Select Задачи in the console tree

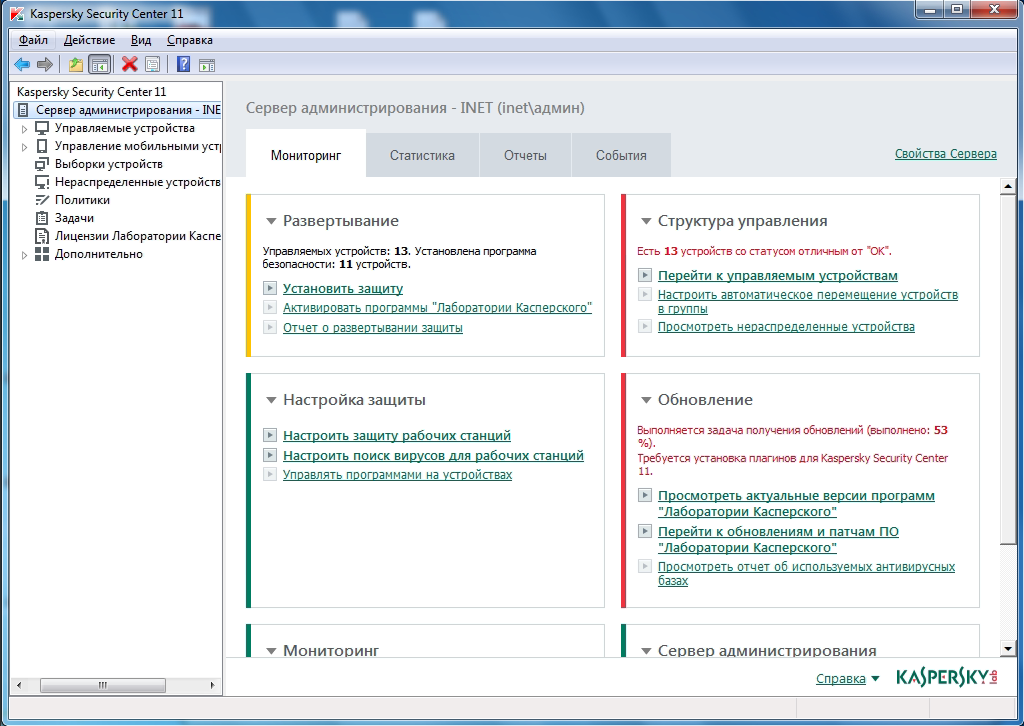[x=74, y=218]
